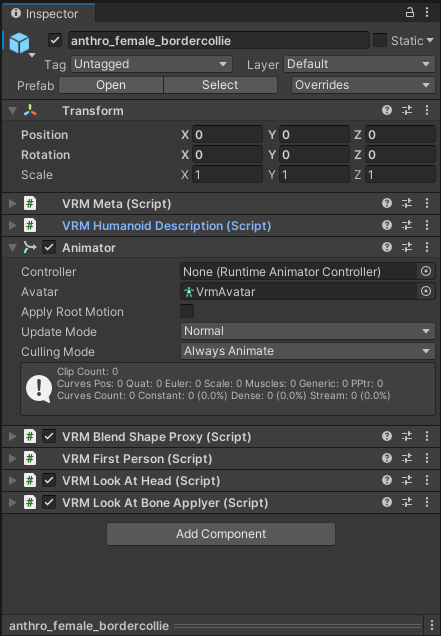This screenshot has height=636, width=441.
Task: Click the preview footer bar named anthro_female_bordercollie
Action: click(x=214, y=625)
